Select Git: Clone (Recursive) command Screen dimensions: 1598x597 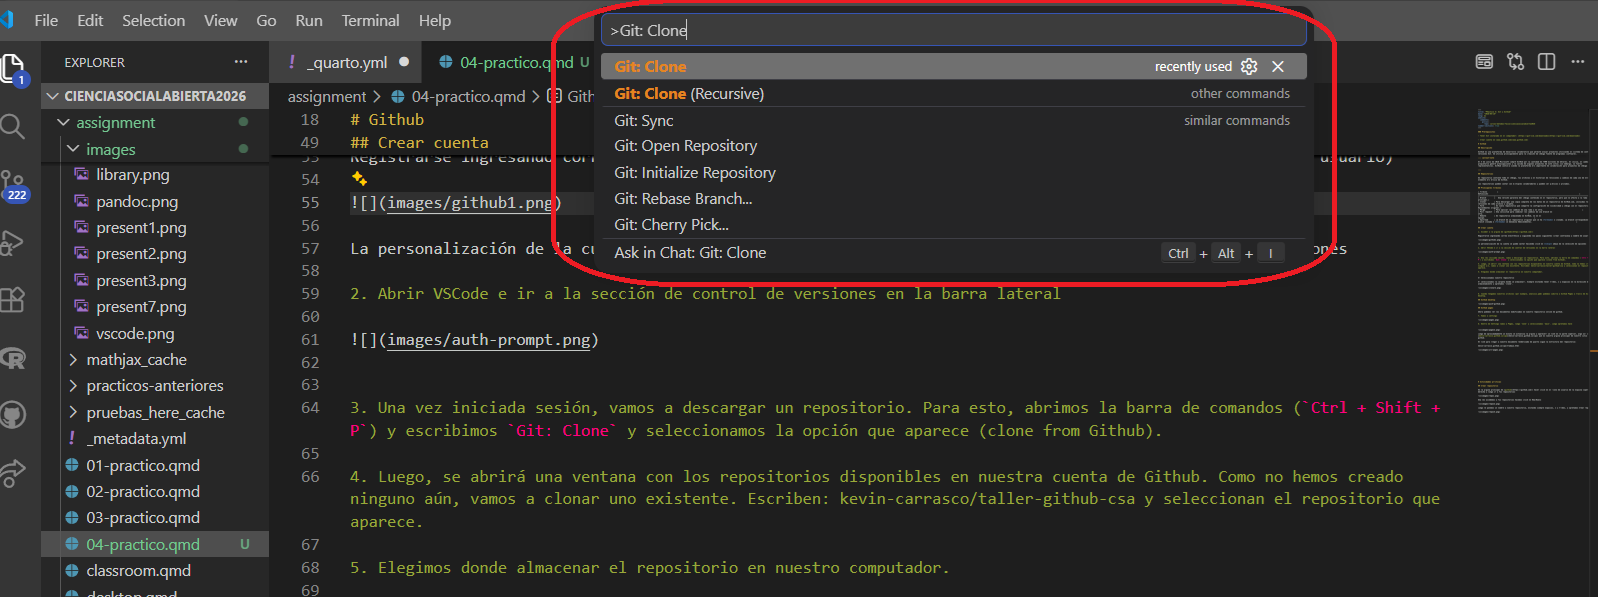click(689, 93)
